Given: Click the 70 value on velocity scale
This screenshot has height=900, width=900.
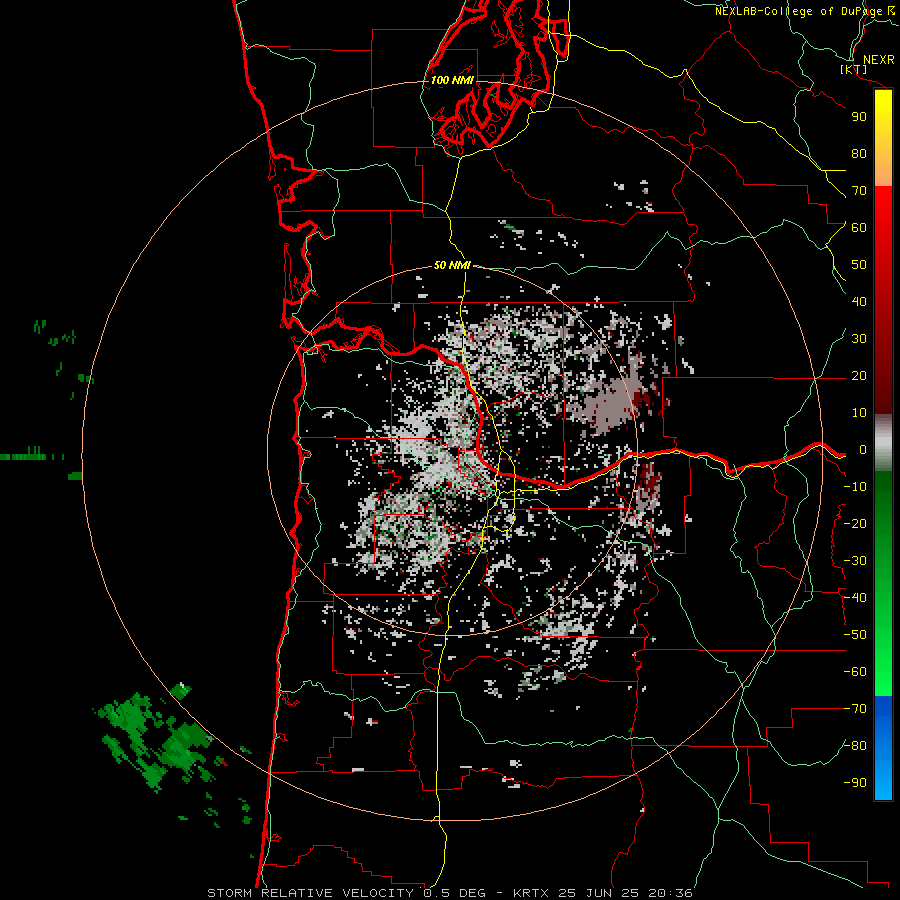Looking at the screenshot, I should click(859, 191).
